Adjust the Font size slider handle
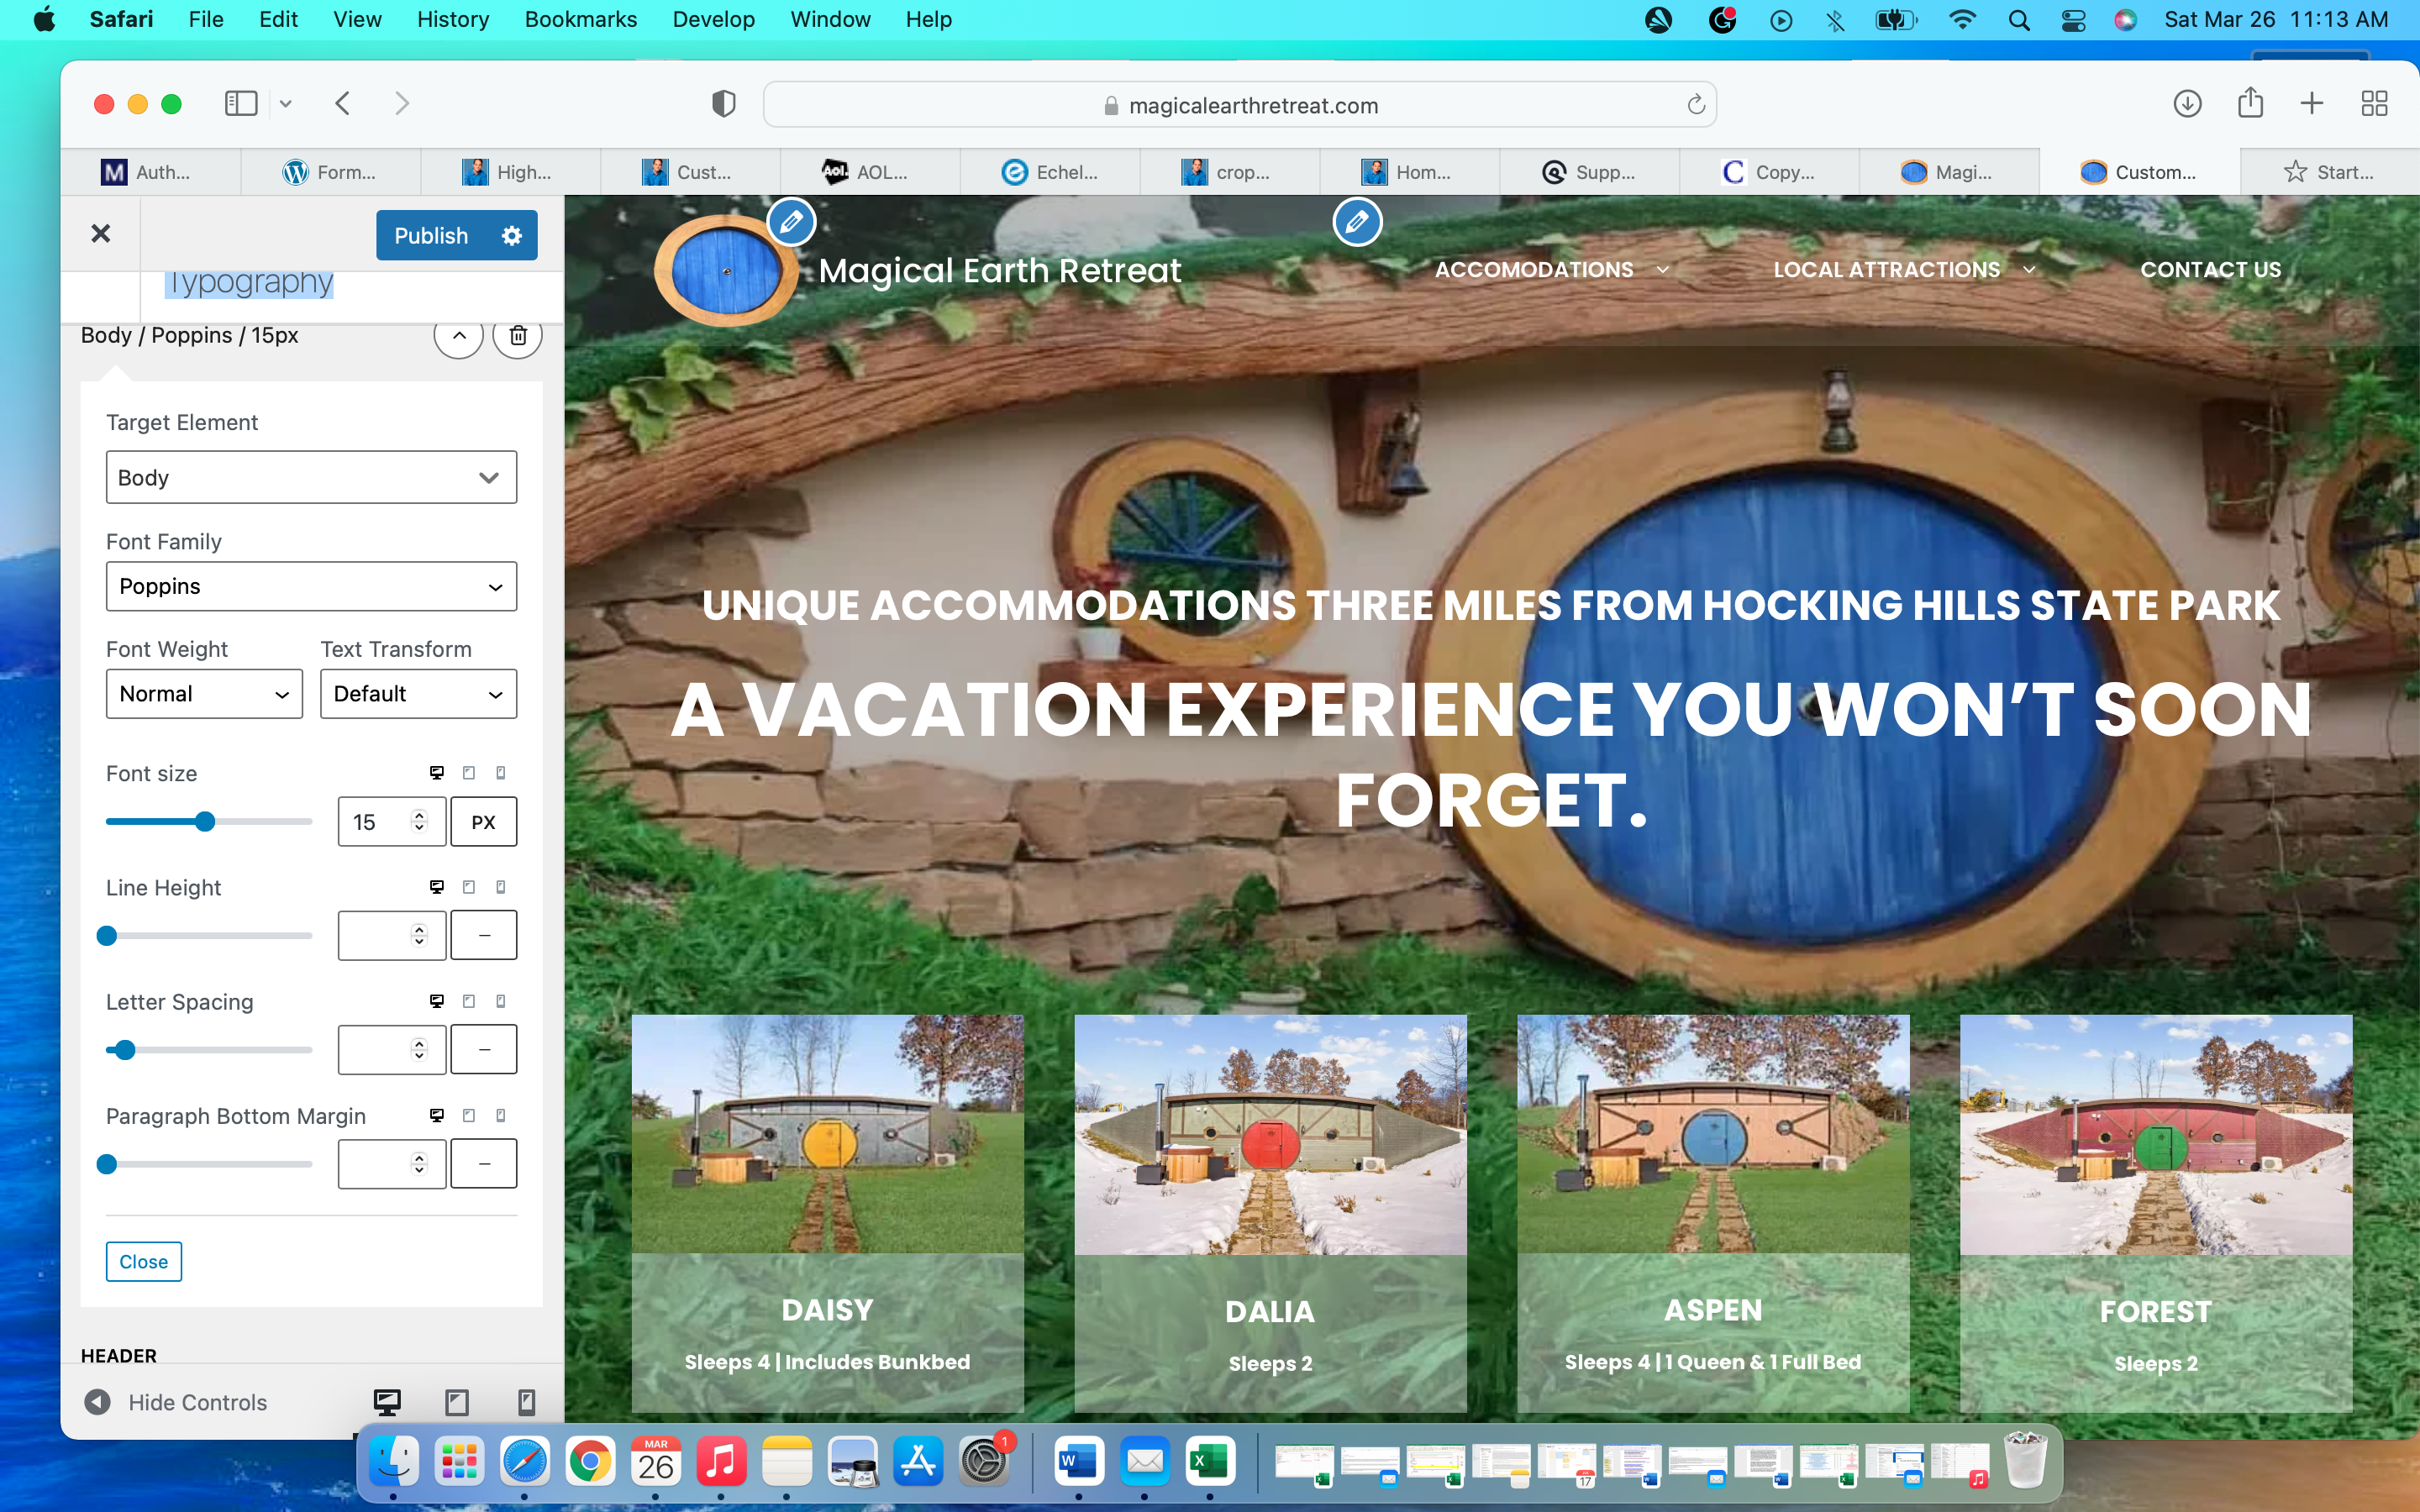The width and height of the screenshot is (2420, 1512). 205,822
